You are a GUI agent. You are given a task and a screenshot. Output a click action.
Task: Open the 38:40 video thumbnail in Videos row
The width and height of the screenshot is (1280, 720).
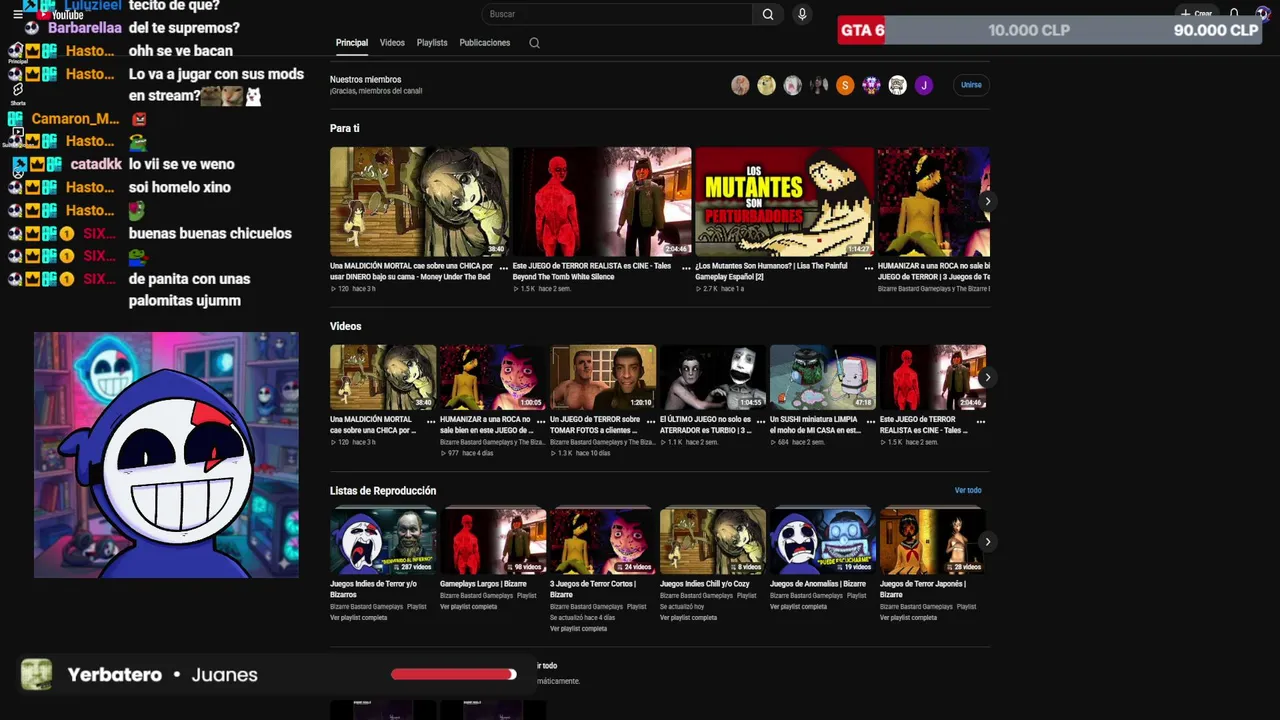point(383,377)
